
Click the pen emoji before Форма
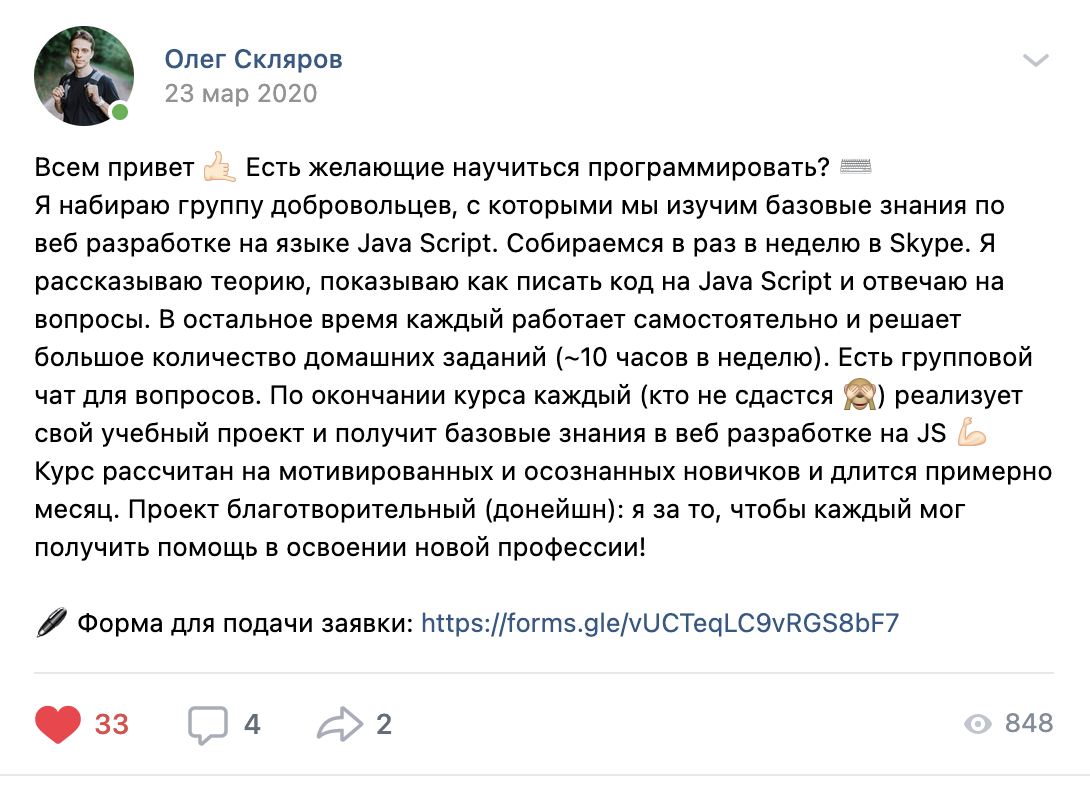point(50,624)
